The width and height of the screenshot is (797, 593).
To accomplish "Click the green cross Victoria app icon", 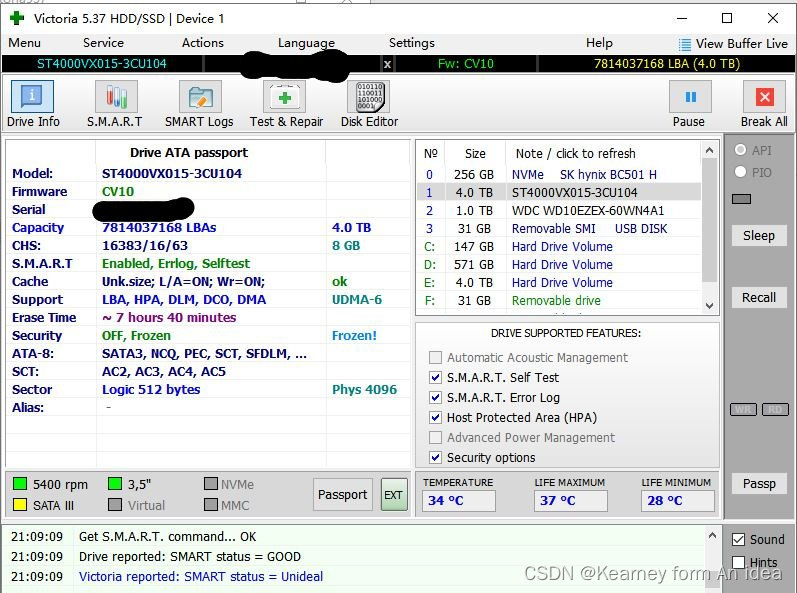I will click(x=17, y=18).
